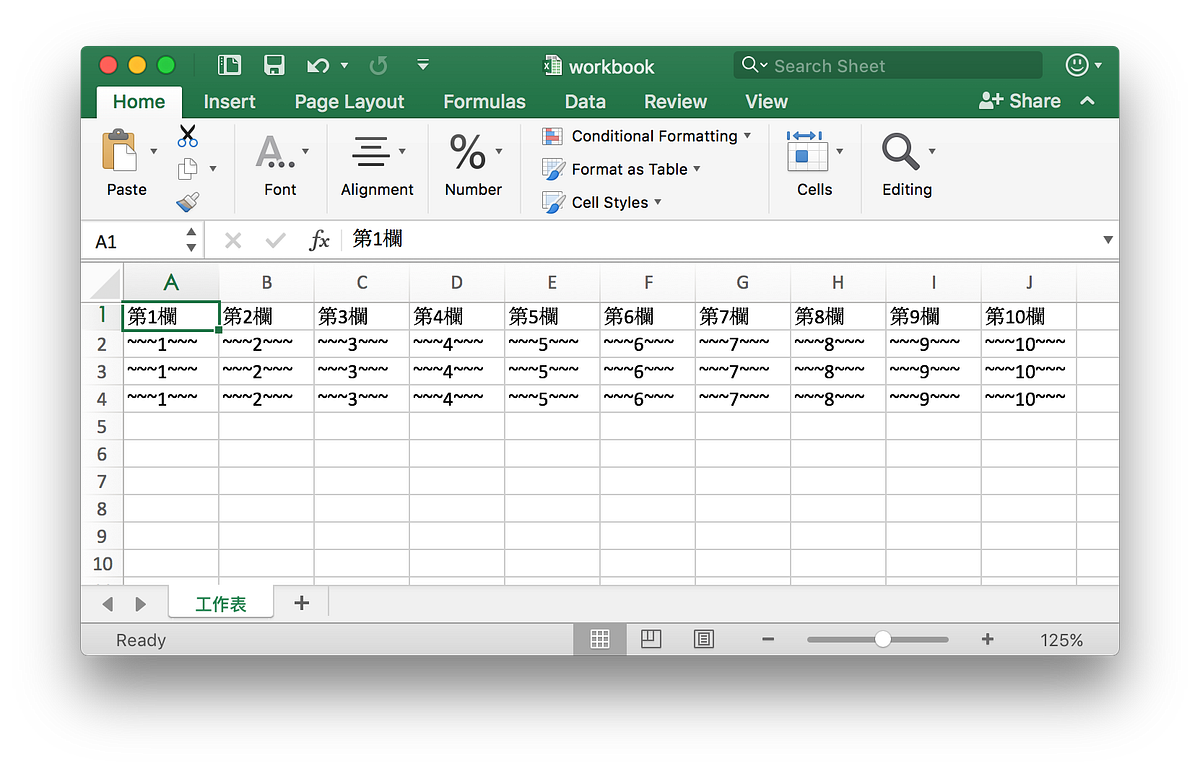This screenshot has height=771, width=1200.
Task: Switch to the Formulas ribbon tab
Action: pyautogui.click(x=484, y=101)
